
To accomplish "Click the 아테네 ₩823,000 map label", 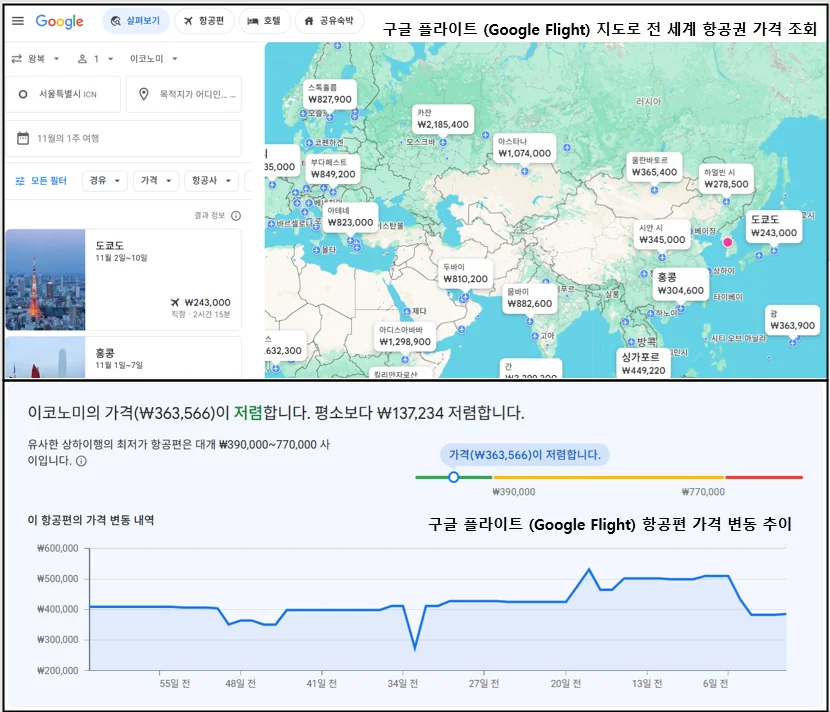I will tap(350, 218).
